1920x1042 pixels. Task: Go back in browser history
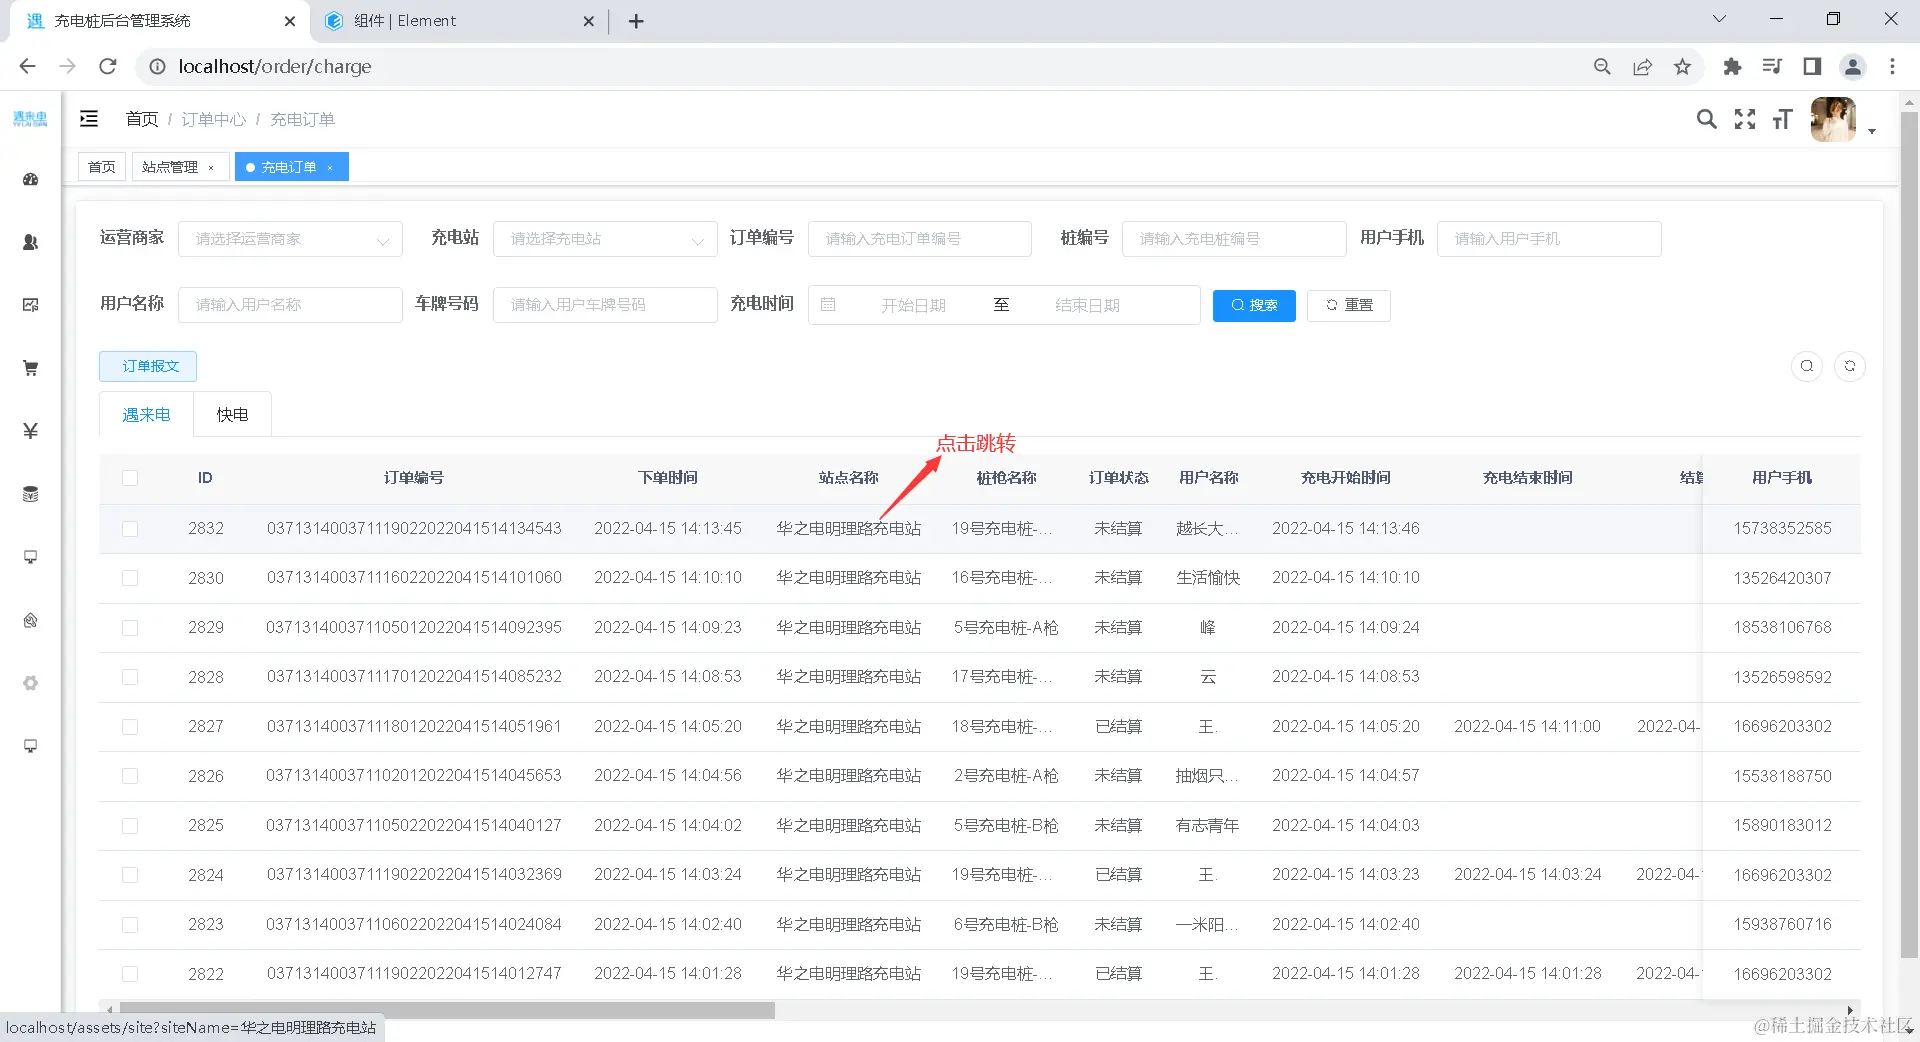(27, 67)
